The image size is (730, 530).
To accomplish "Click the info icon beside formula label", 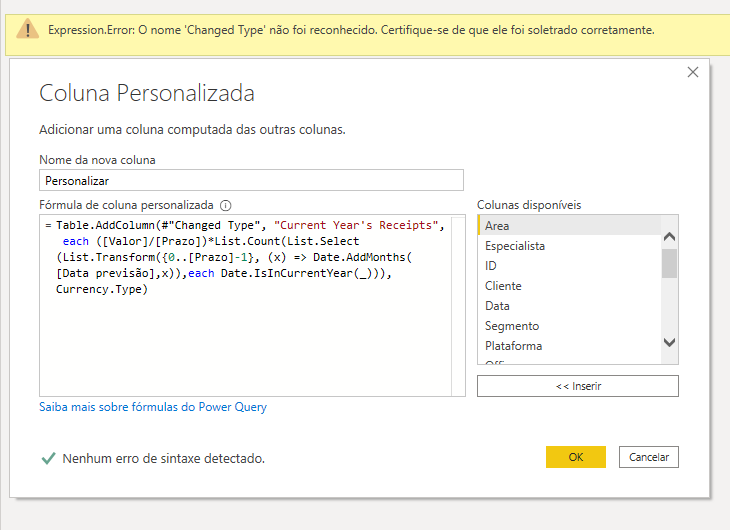I will pos(225,205).
